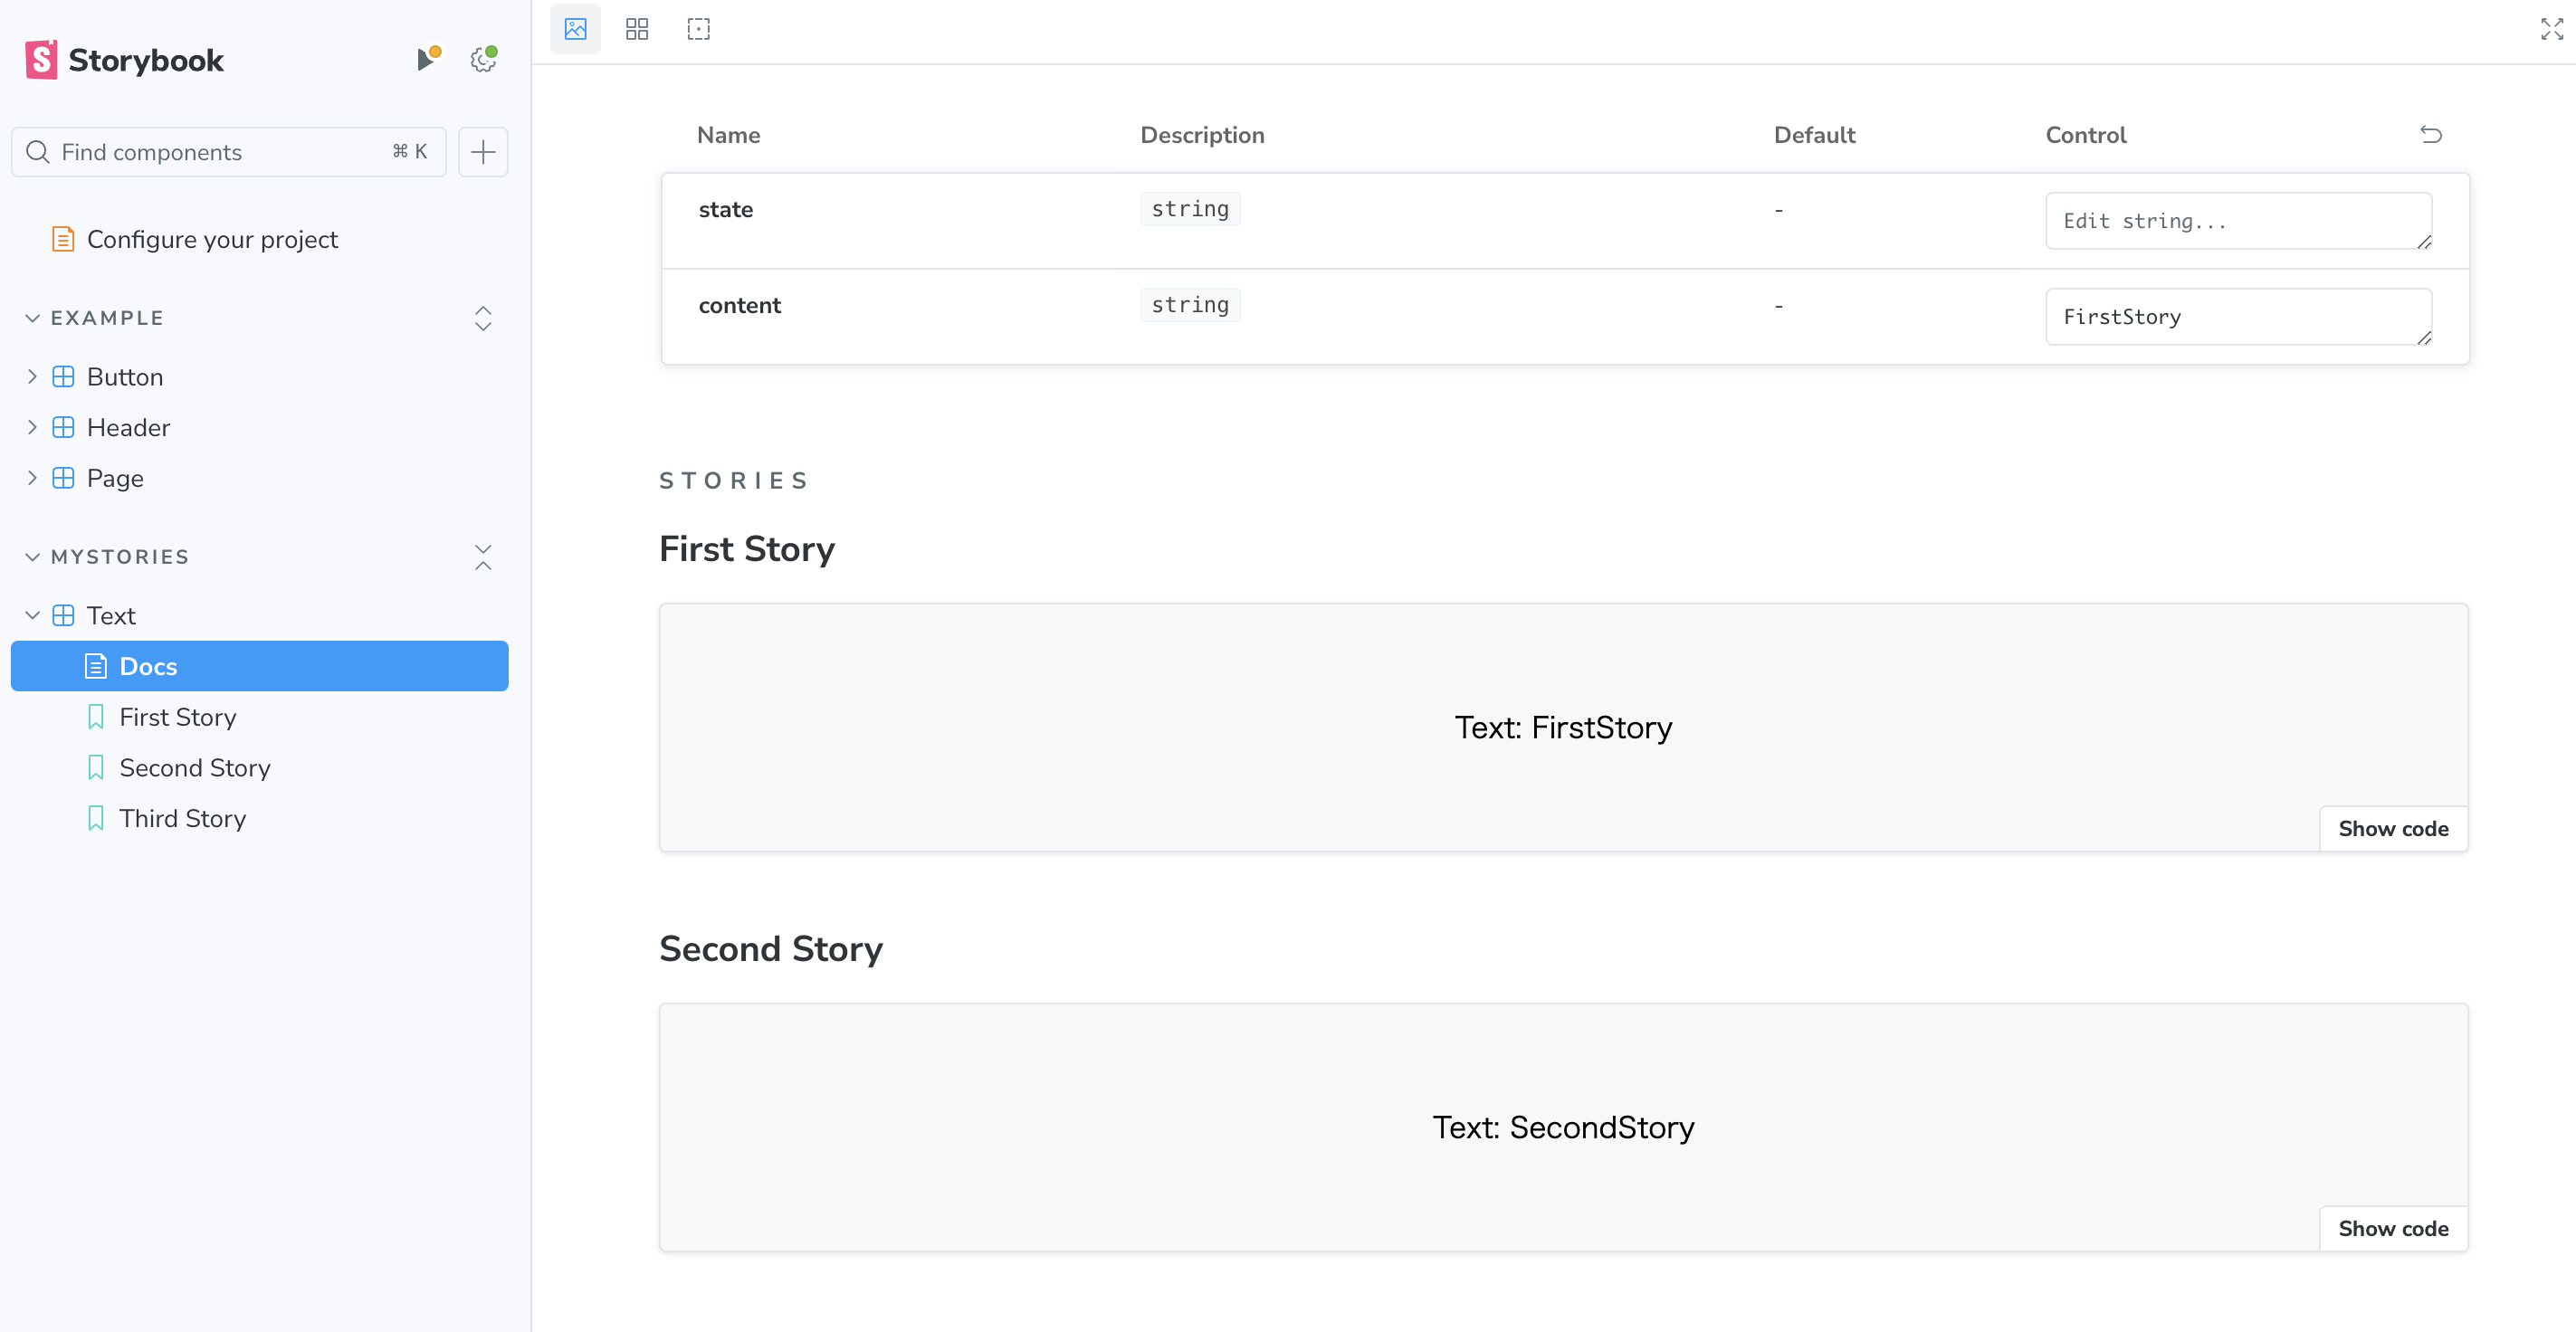
Task: Reset controls with the undo arrow icon
Action: pos(2430,135)
